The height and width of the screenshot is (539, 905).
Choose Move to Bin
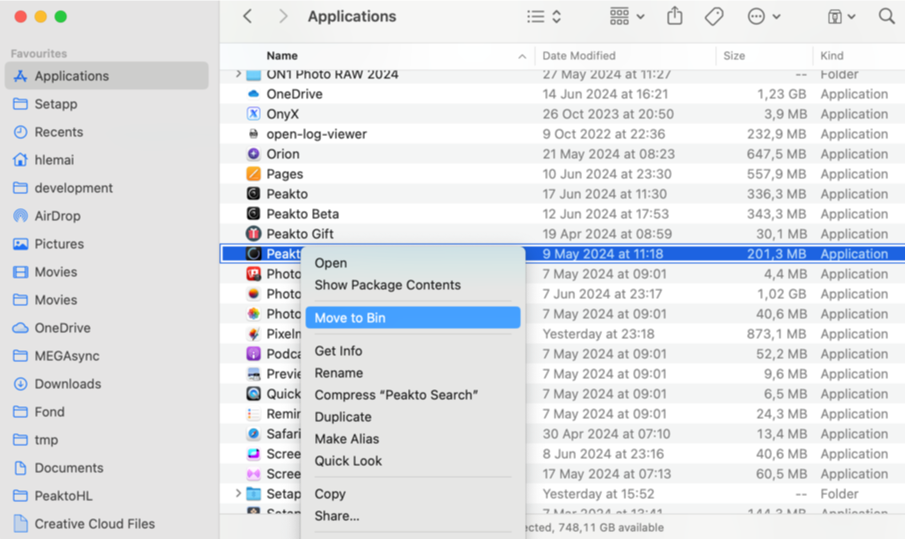(413, 318)
